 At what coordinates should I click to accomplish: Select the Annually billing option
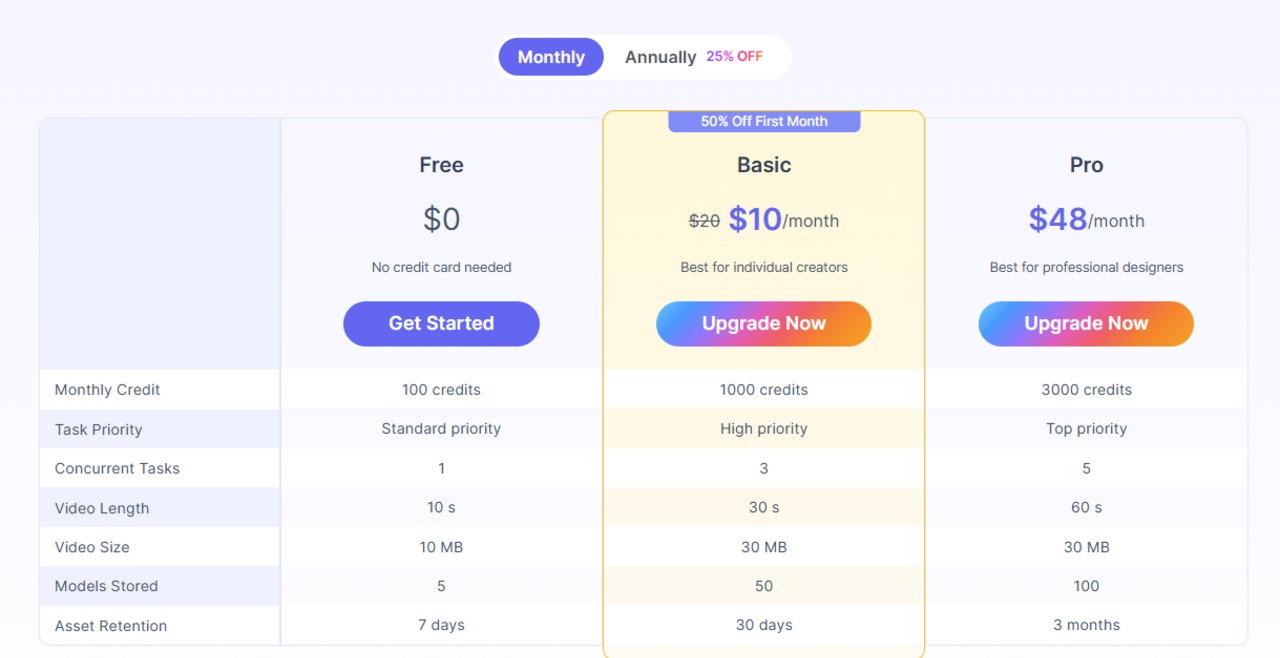click(660, 57)
